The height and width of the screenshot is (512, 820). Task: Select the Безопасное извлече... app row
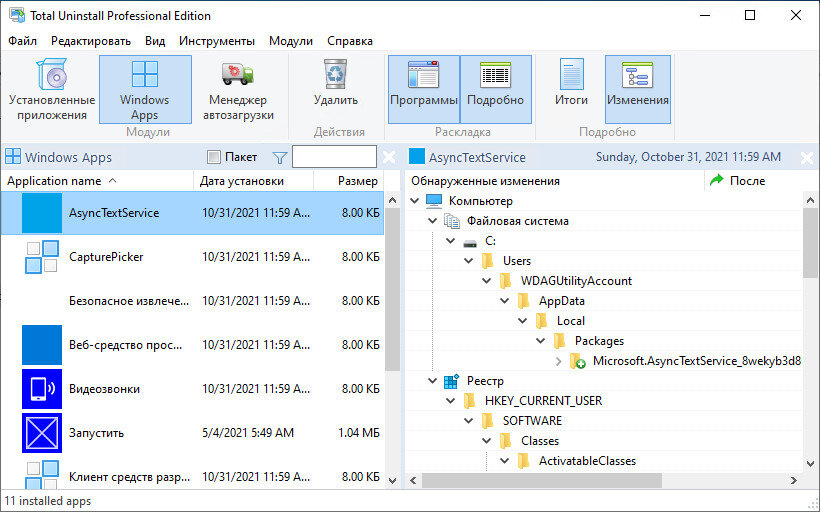tap(192, 301)
